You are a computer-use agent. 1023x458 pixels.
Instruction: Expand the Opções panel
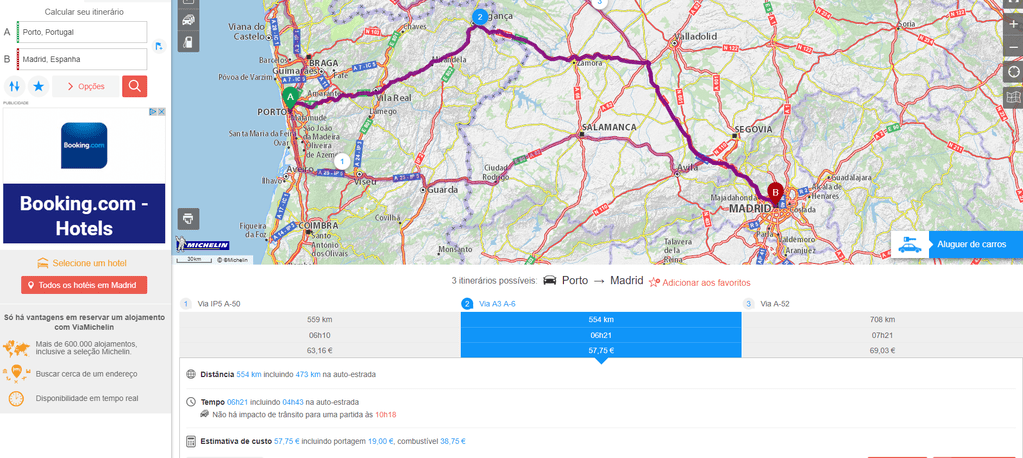coord(85,86)
